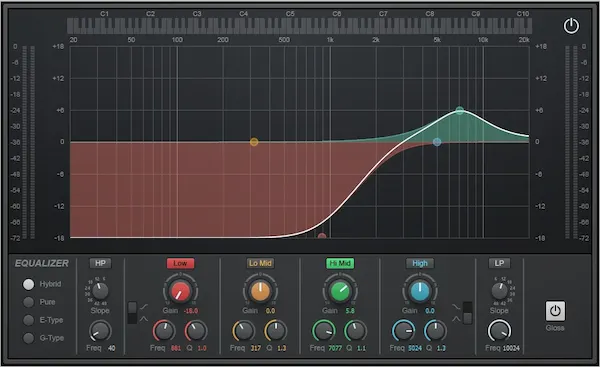Click the Low band Q knob
Image resolution: width=600 pixels, height=367 pixels.
click(x=196, y=331)
